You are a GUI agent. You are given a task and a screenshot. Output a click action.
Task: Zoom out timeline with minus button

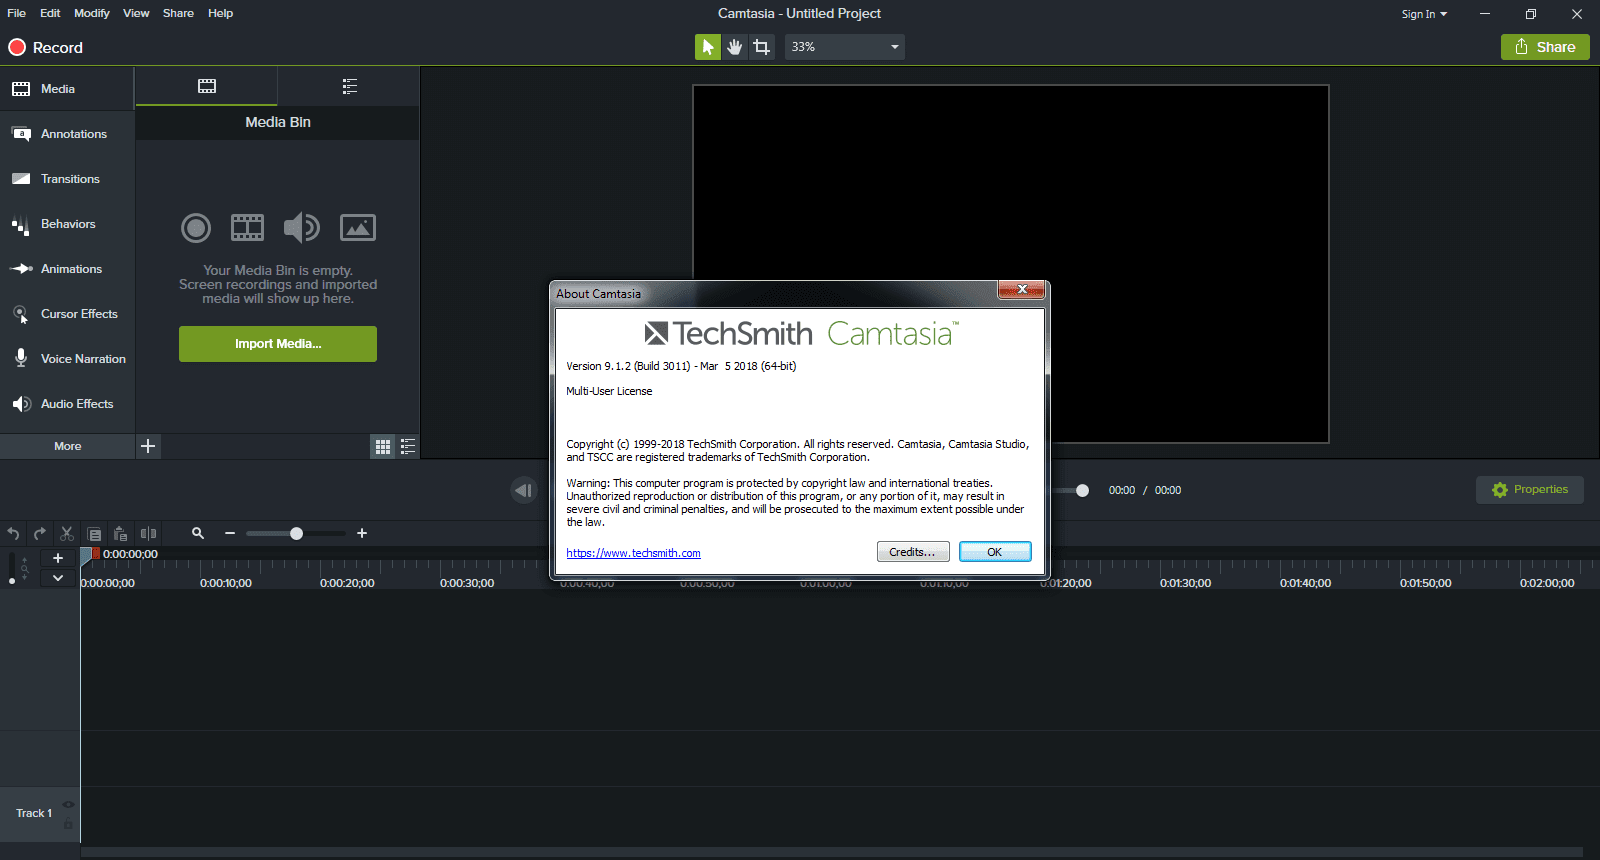pyautogui.click(x=230, y=534)
